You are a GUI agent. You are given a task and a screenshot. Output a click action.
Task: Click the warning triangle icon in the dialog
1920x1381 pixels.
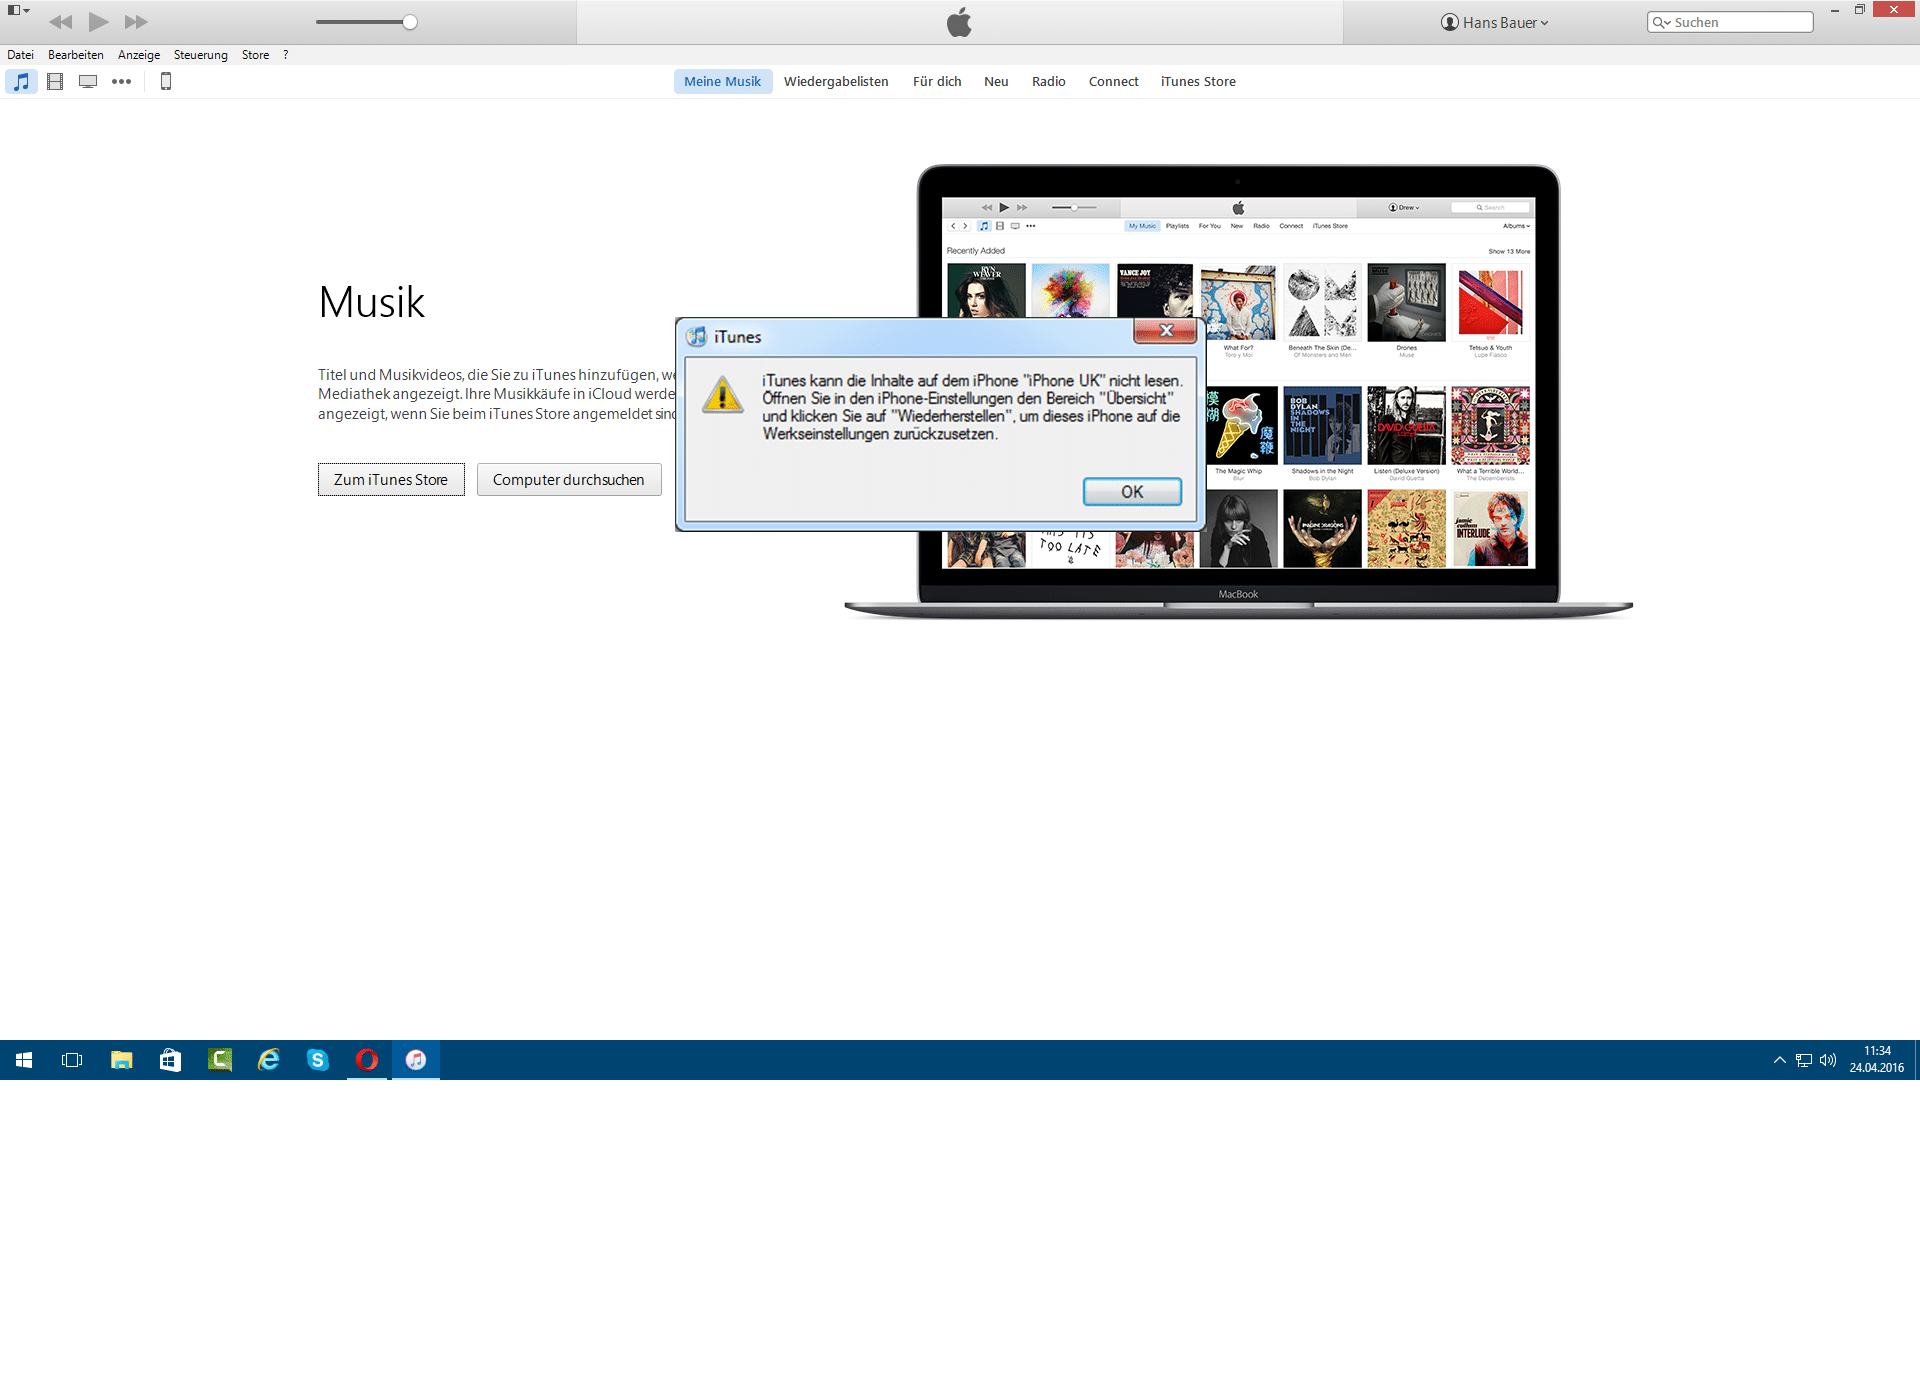point(722,394)
